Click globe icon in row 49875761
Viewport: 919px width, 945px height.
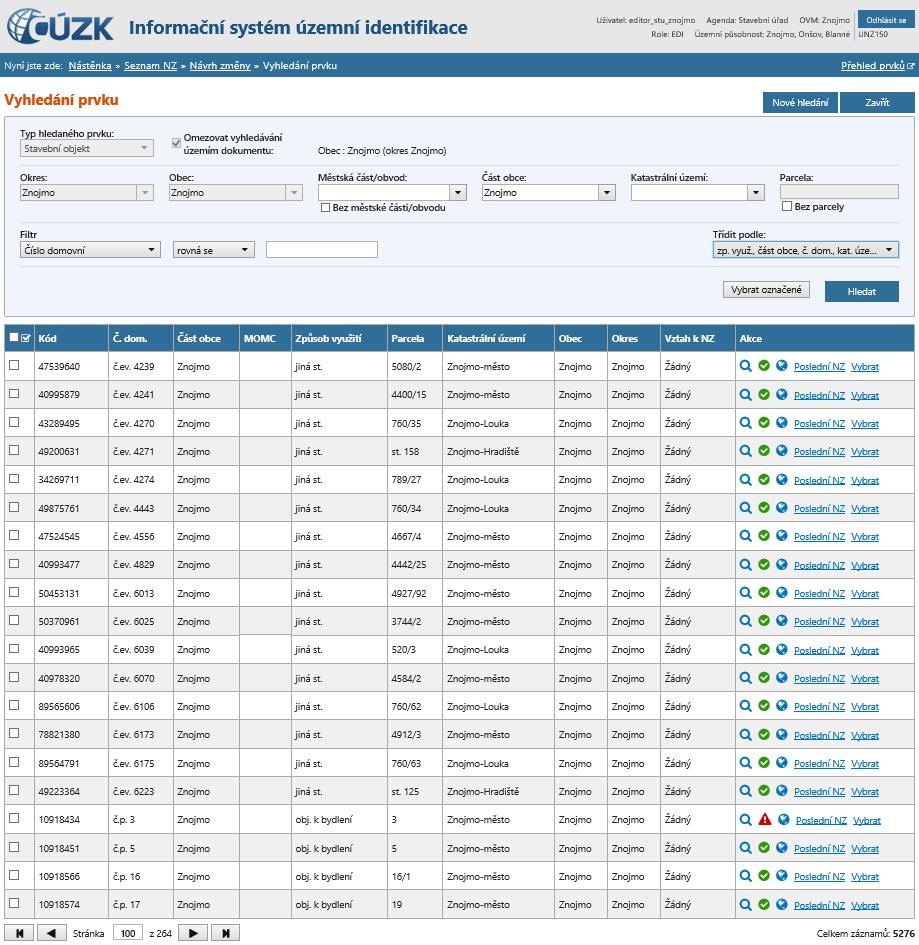click(782, 507)
